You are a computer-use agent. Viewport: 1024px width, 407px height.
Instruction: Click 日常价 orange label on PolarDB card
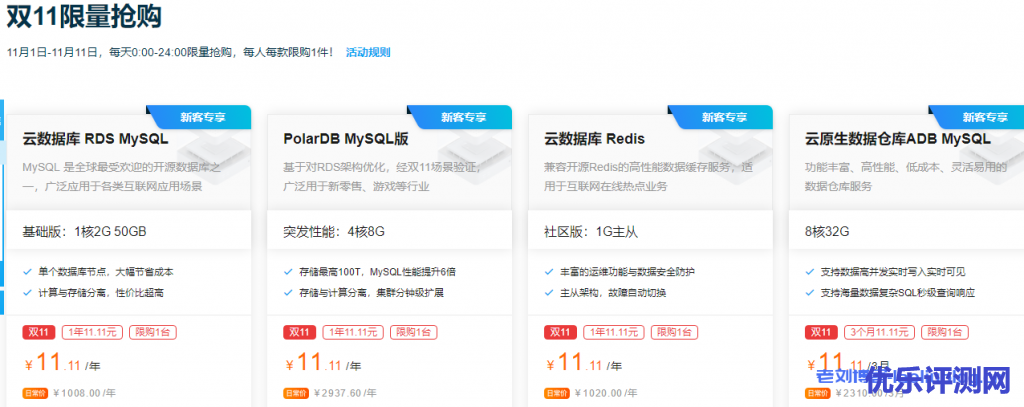(x=295, y=393)
